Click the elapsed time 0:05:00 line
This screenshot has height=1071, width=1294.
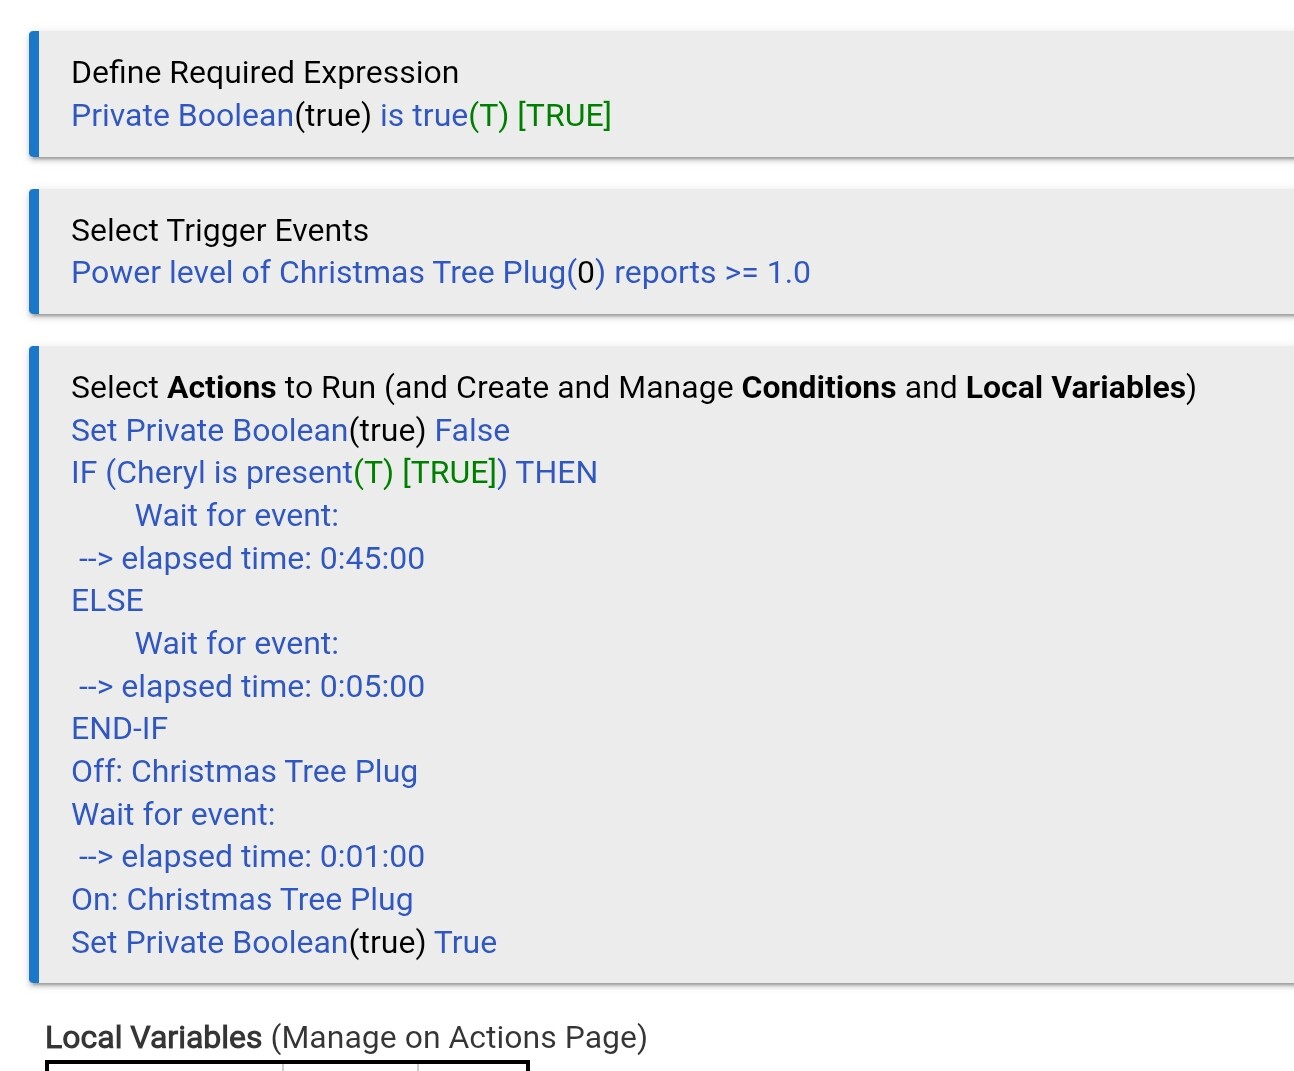pyautogui.click(x=252, y=687)
